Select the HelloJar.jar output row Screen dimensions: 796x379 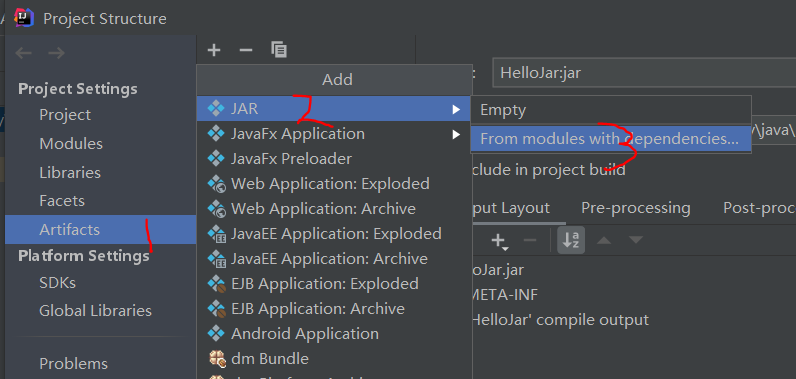click(x=633, y=269)
